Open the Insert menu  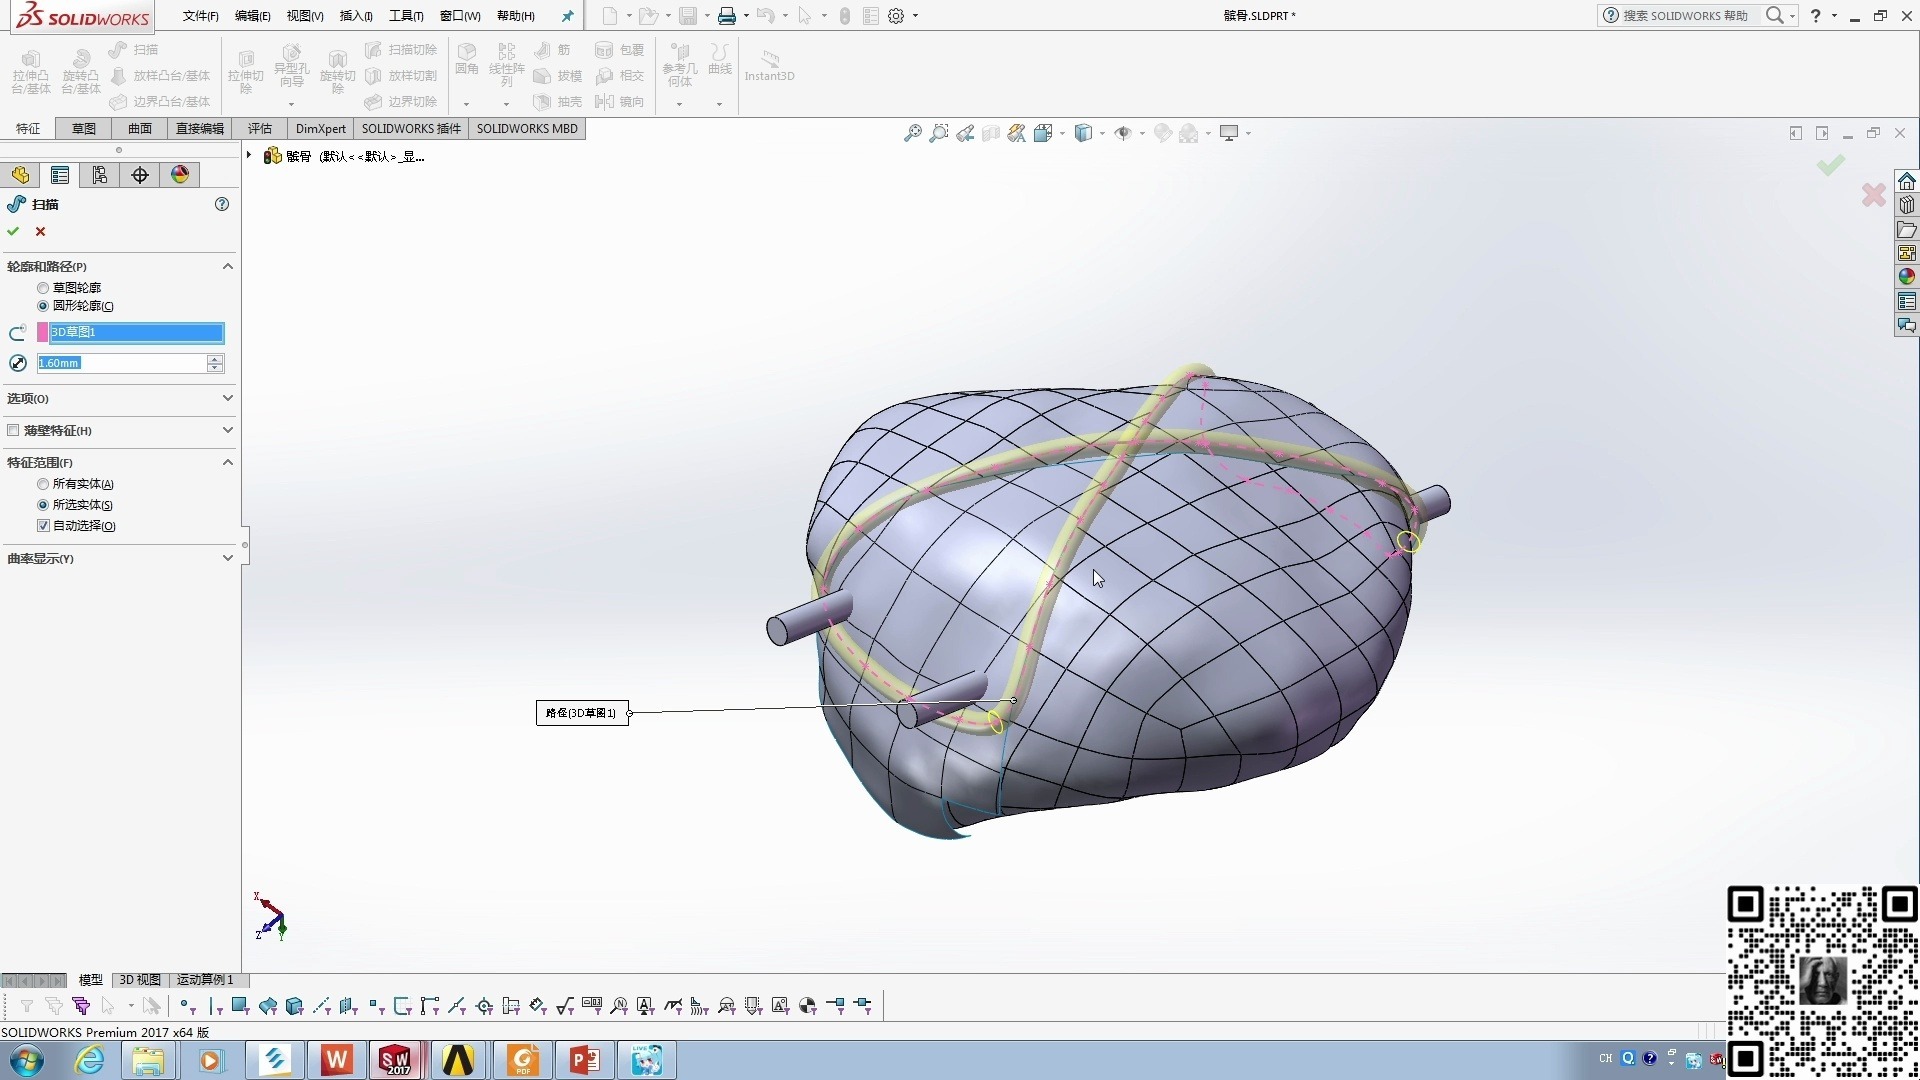click(356, 16)
